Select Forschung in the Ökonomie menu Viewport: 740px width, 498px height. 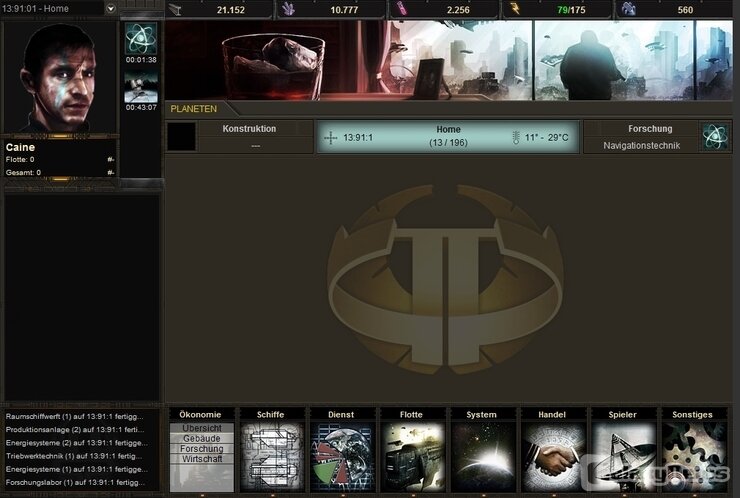(x=202, y=449)
